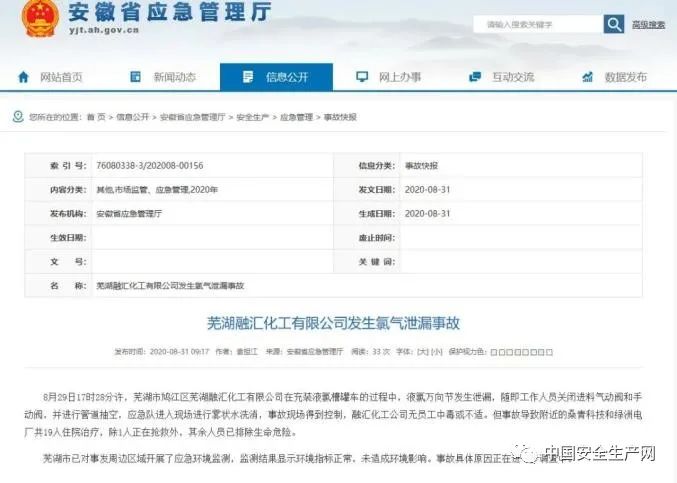Viewport: 677px width, 483px height.
Task: Click the blue article headline 芜湖融汇化工有限公司发生氯气泄漏事故
Action: 333,323
